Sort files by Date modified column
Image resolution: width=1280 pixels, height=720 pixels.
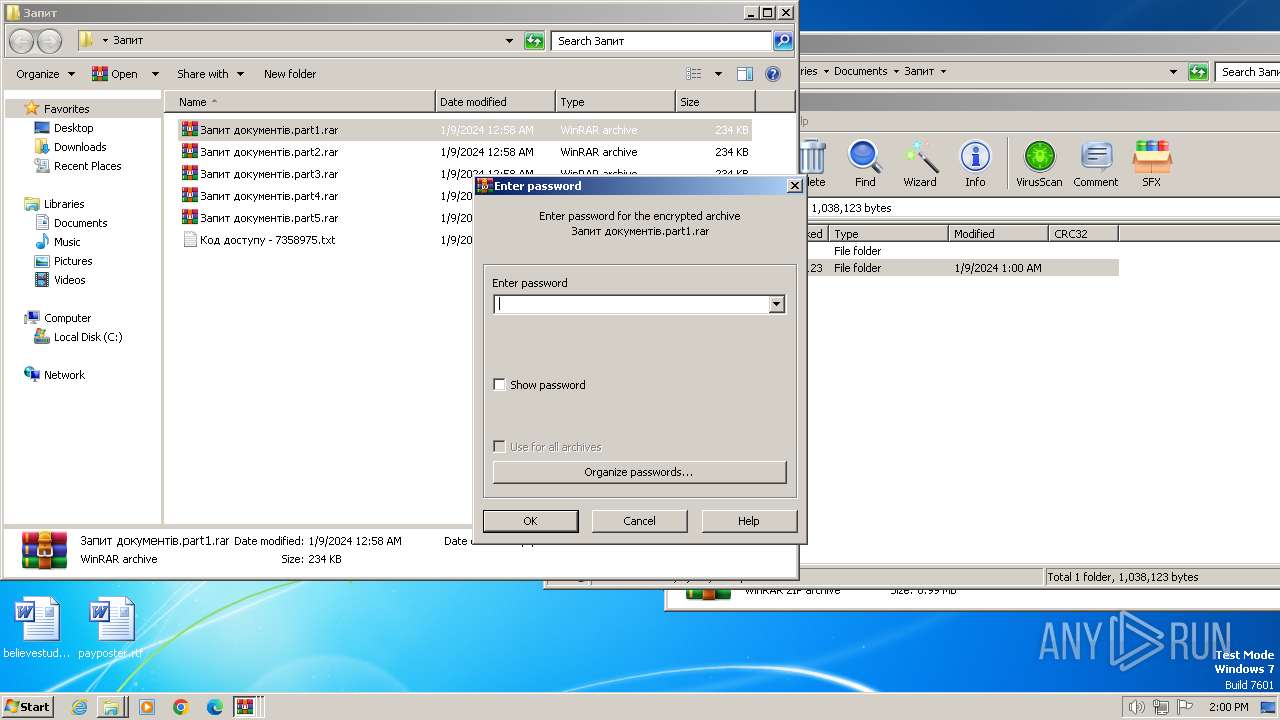[496, 102]
